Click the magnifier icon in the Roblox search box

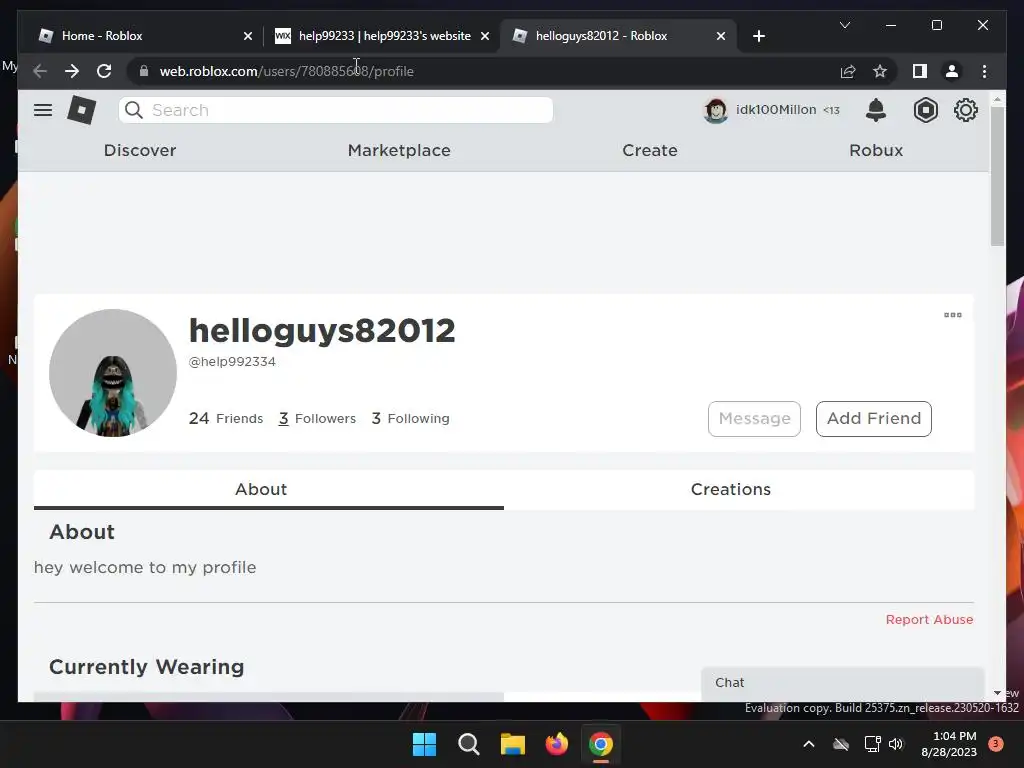(134, 110)
